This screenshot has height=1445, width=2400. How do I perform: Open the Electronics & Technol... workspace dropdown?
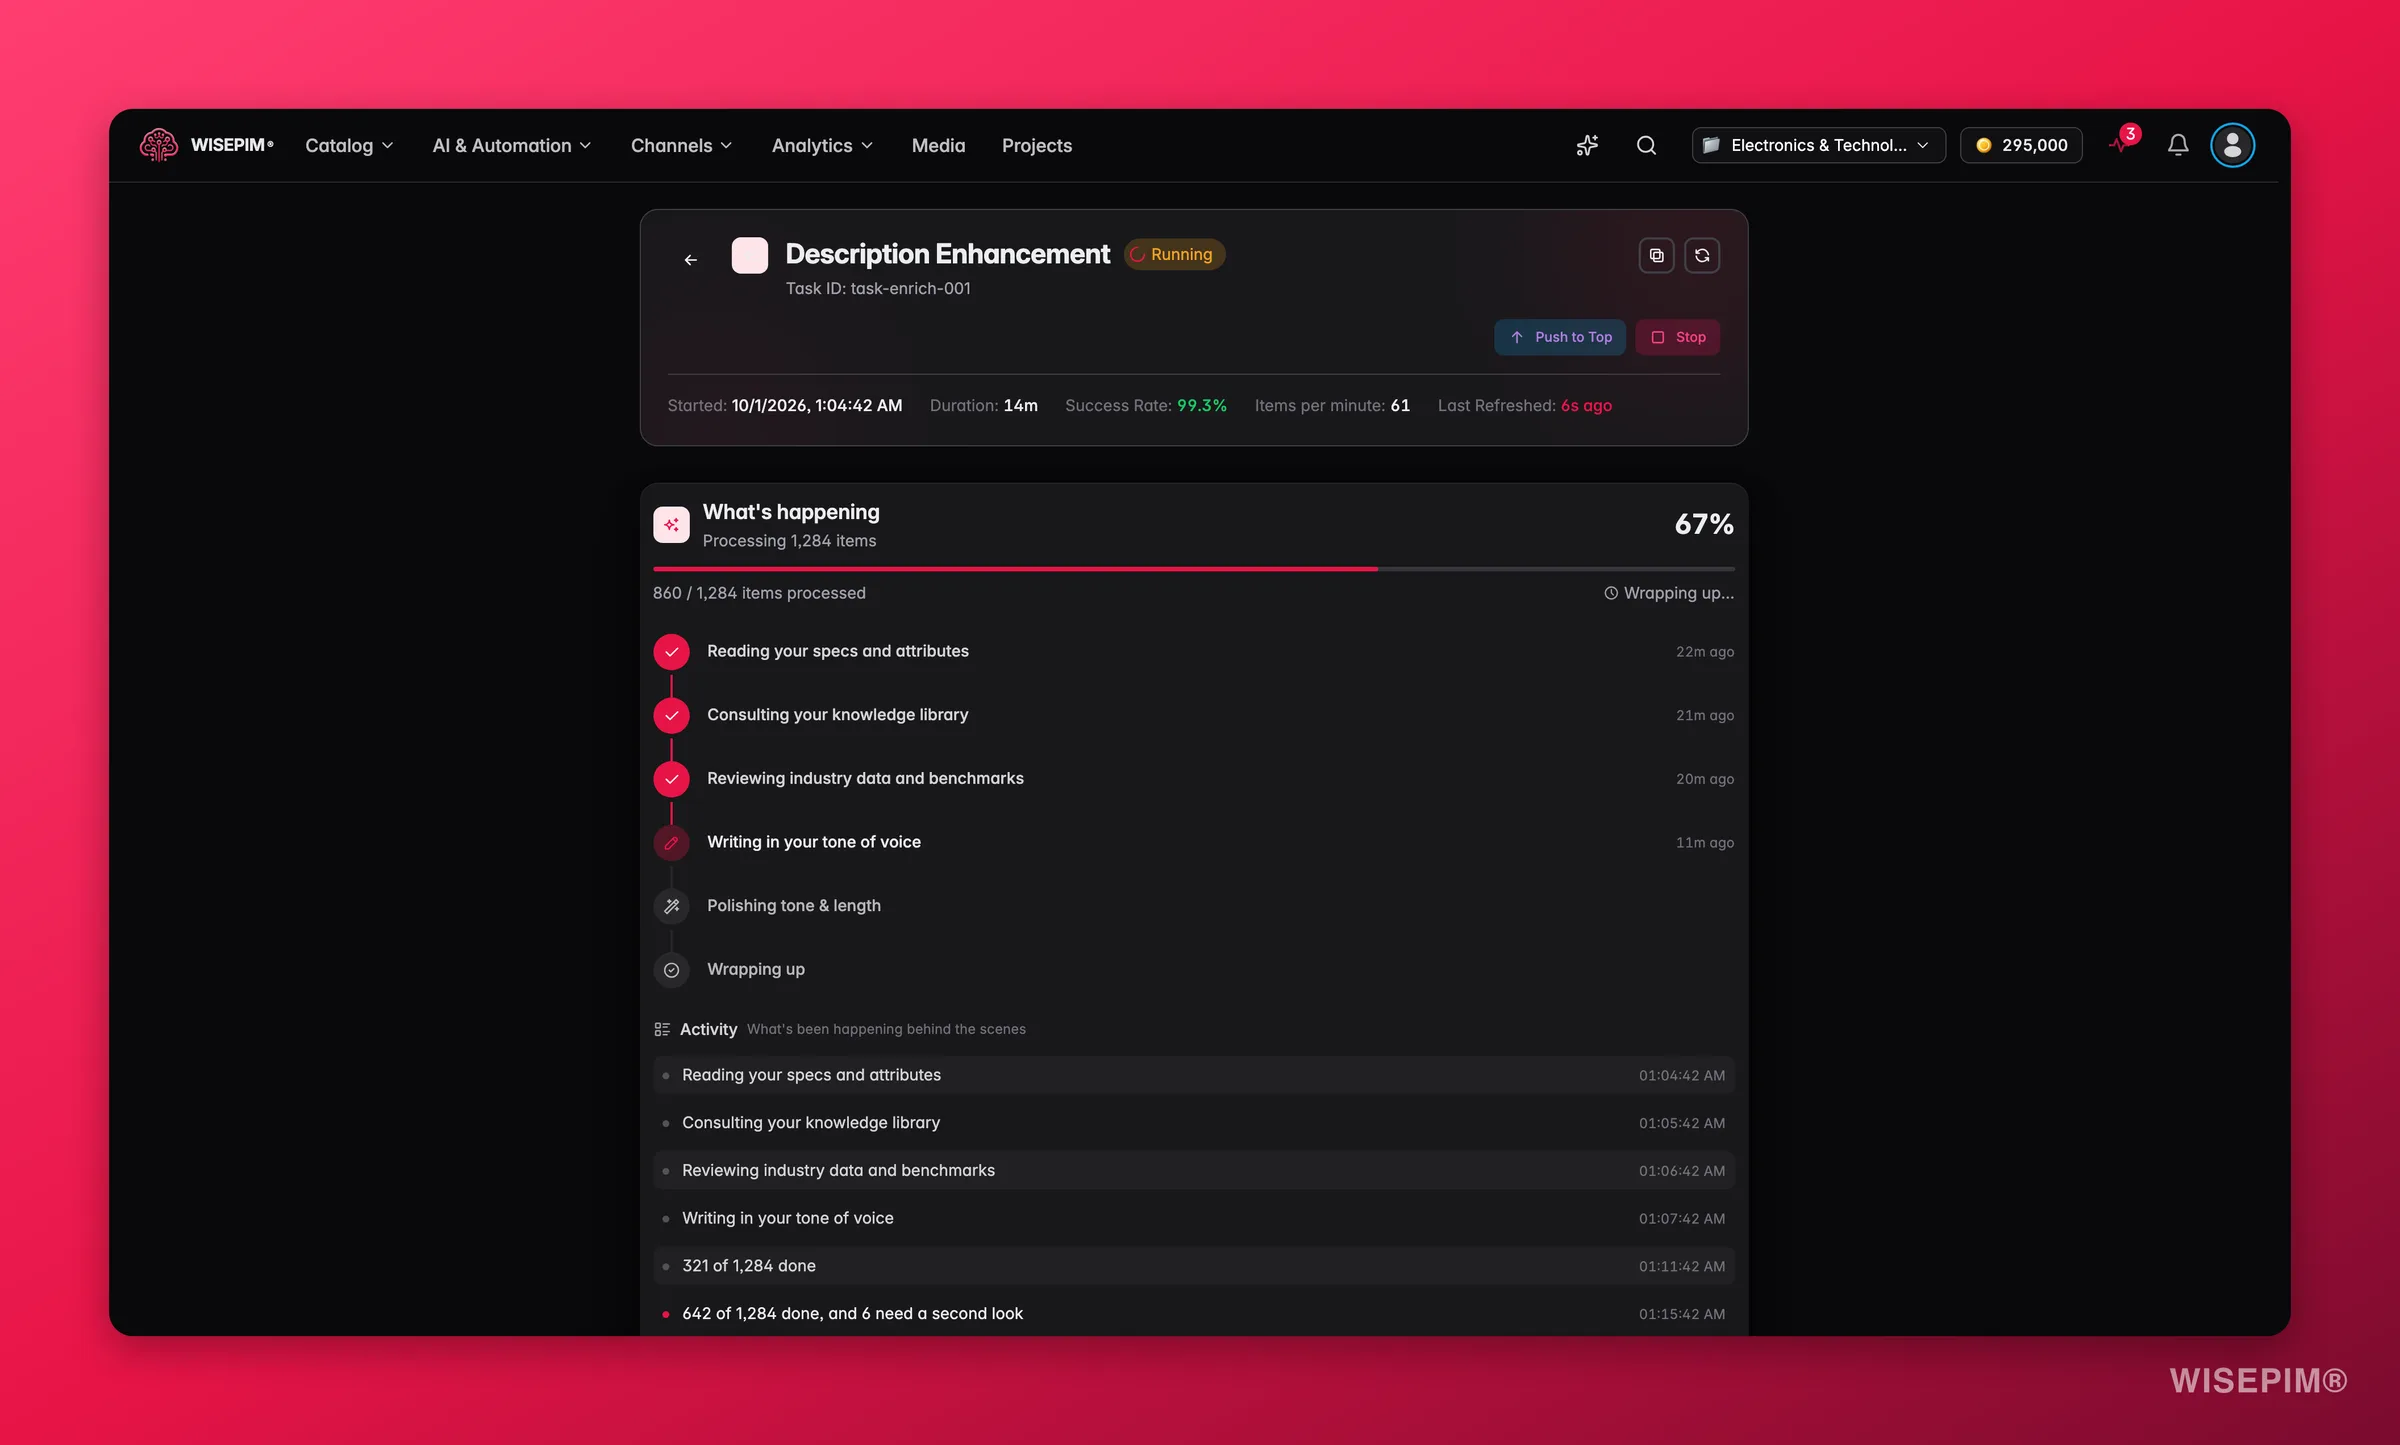(1818, 146)
